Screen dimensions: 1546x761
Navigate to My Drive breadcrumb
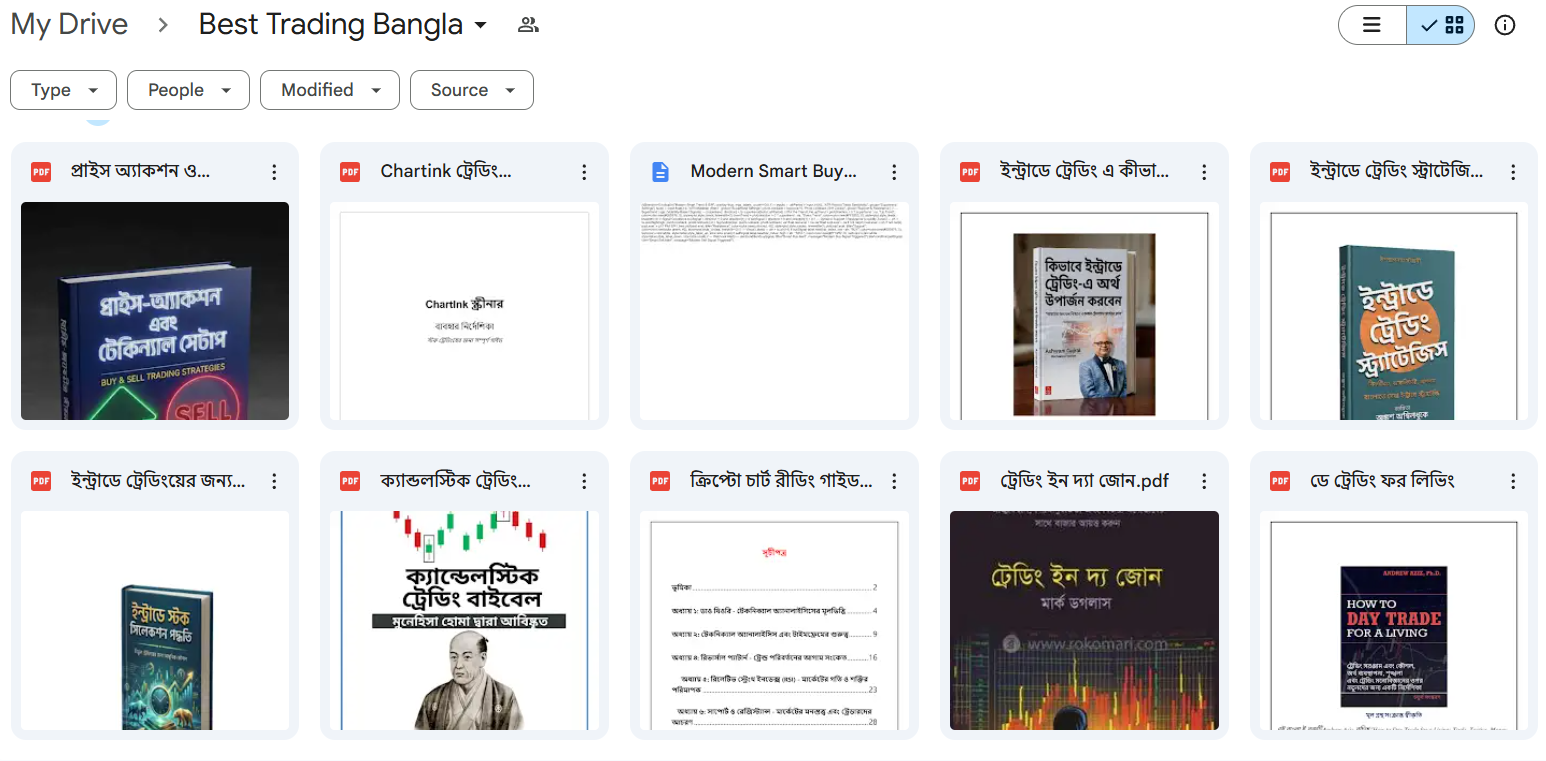[x=69, y=25]
